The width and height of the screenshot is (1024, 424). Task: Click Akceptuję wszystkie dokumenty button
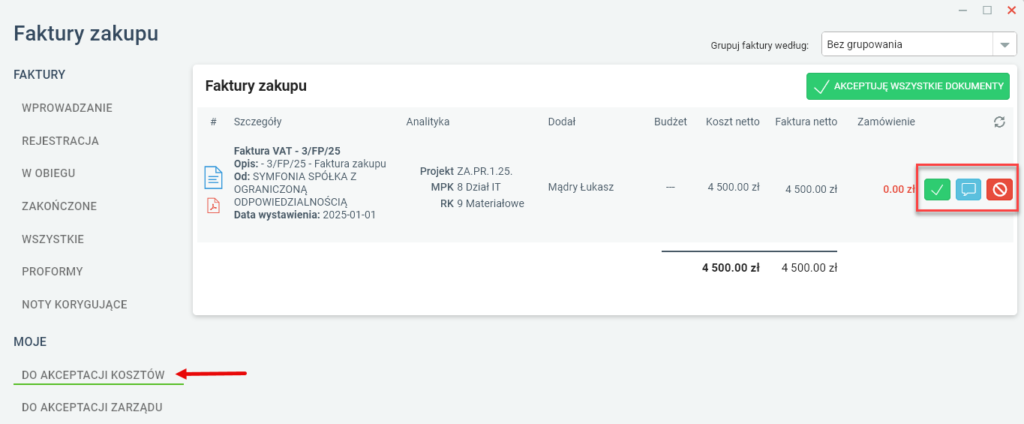(908, 86)
